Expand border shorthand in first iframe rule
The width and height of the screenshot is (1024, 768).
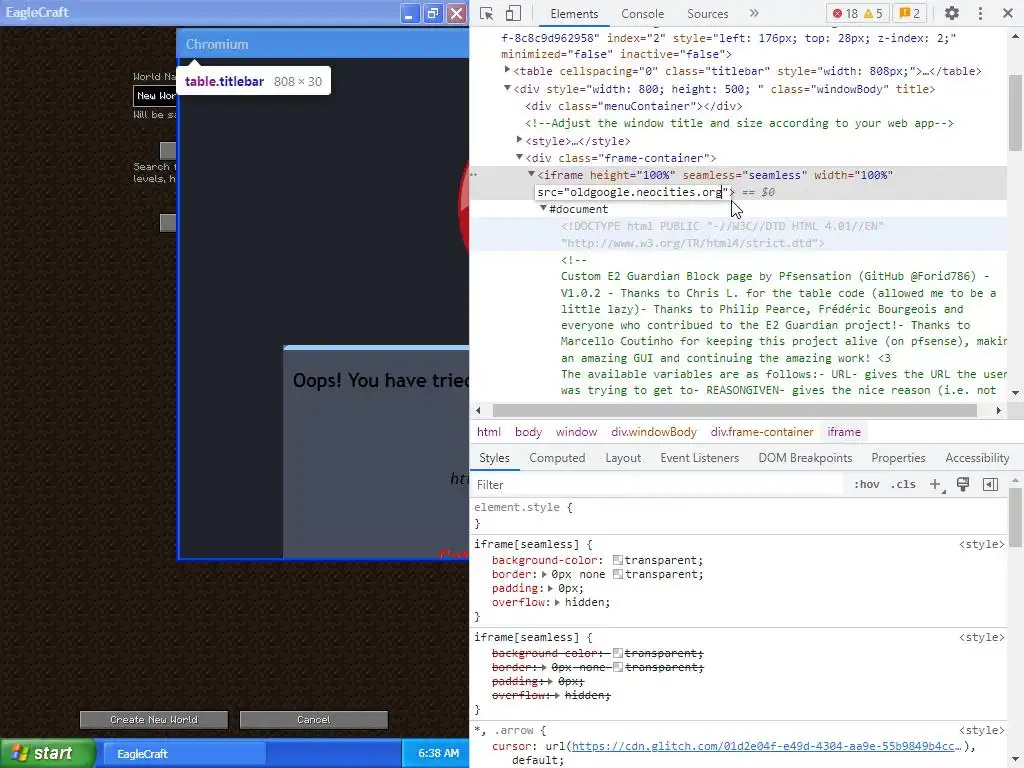tap(544, 575)
